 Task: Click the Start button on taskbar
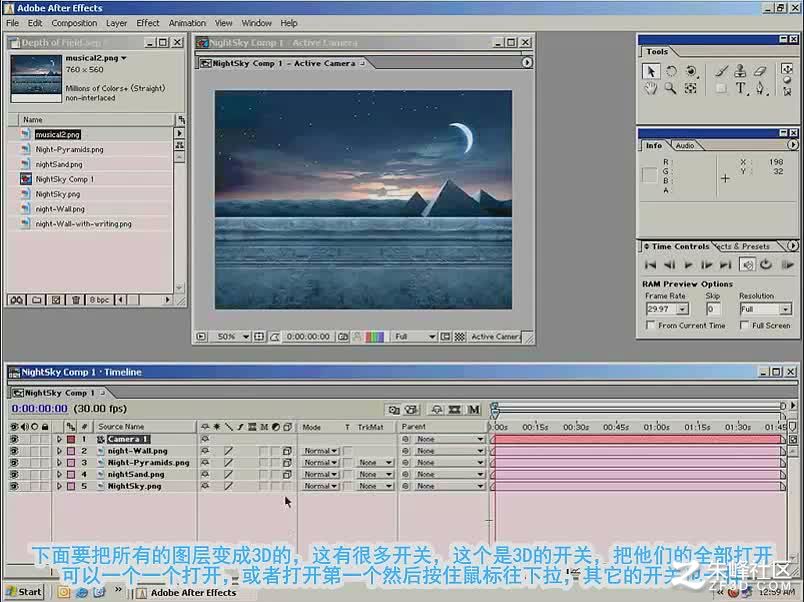[x=24, y=592]
